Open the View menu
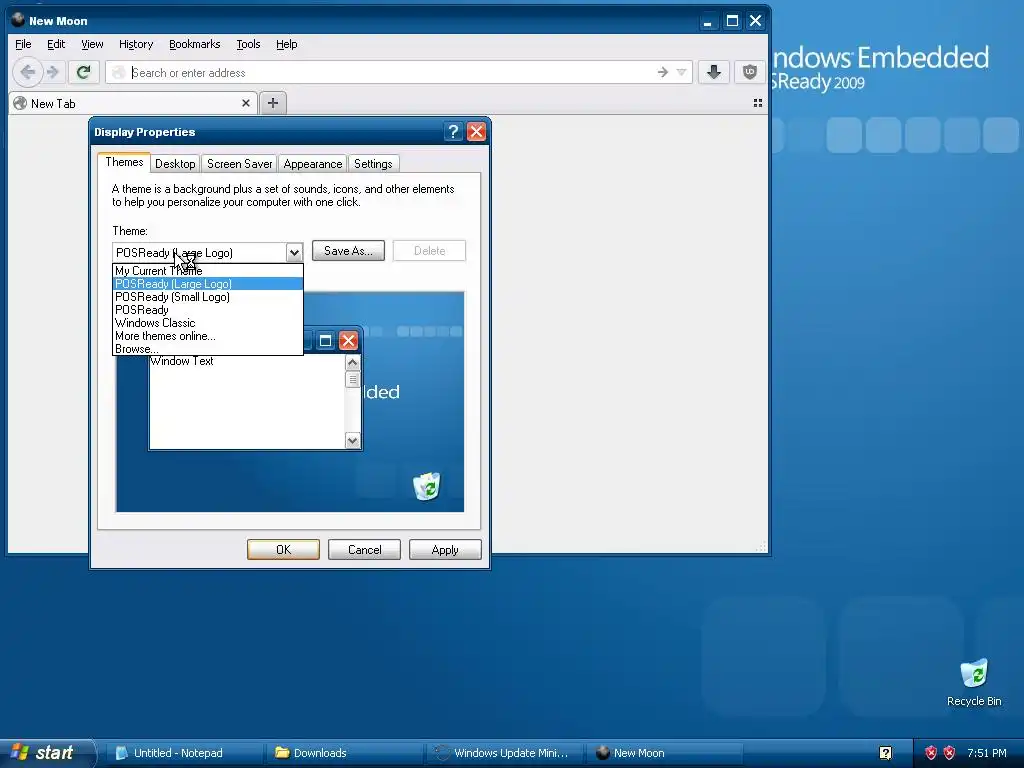The image size is (1024, 768). pos(92,44)
